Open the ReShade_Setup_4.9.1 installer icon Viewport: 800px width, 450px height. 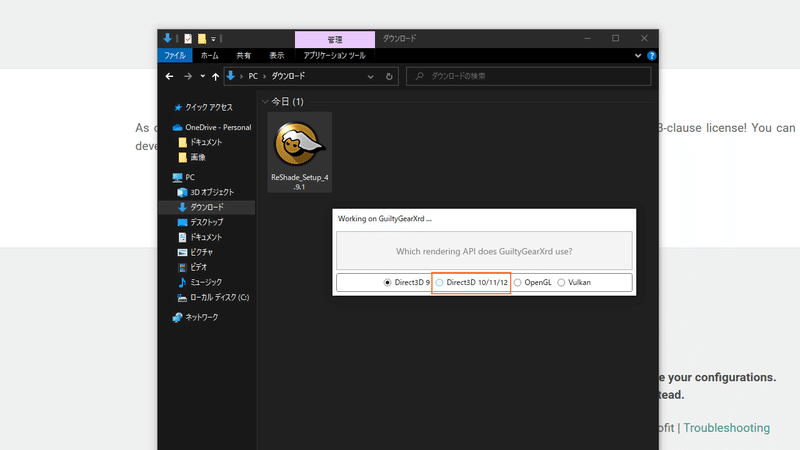(x=299, y=152)
